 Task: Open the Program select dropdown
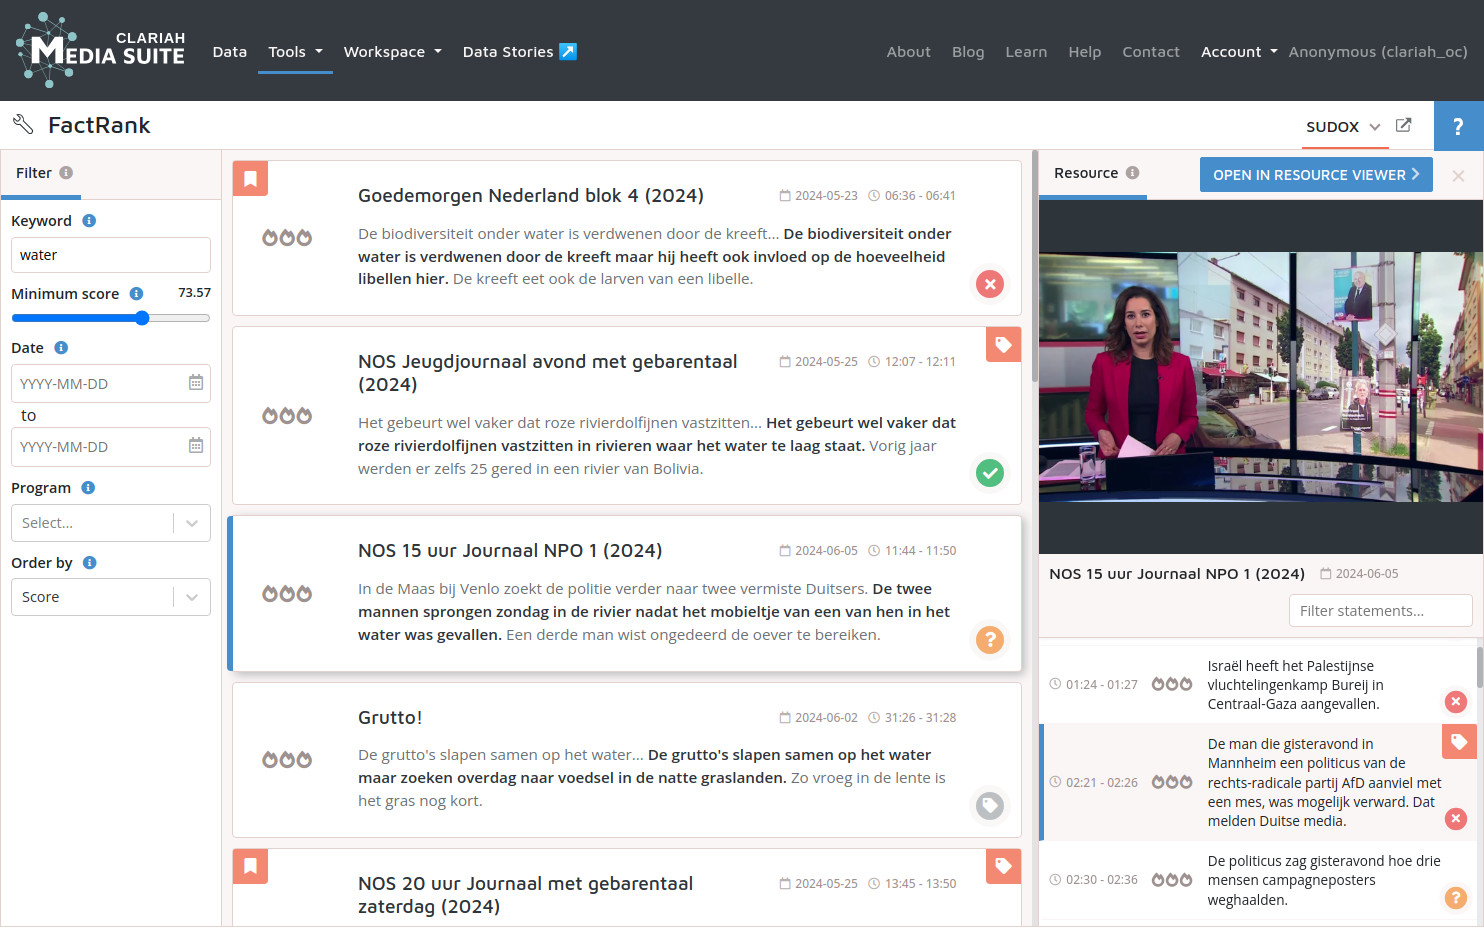point(111,523)
